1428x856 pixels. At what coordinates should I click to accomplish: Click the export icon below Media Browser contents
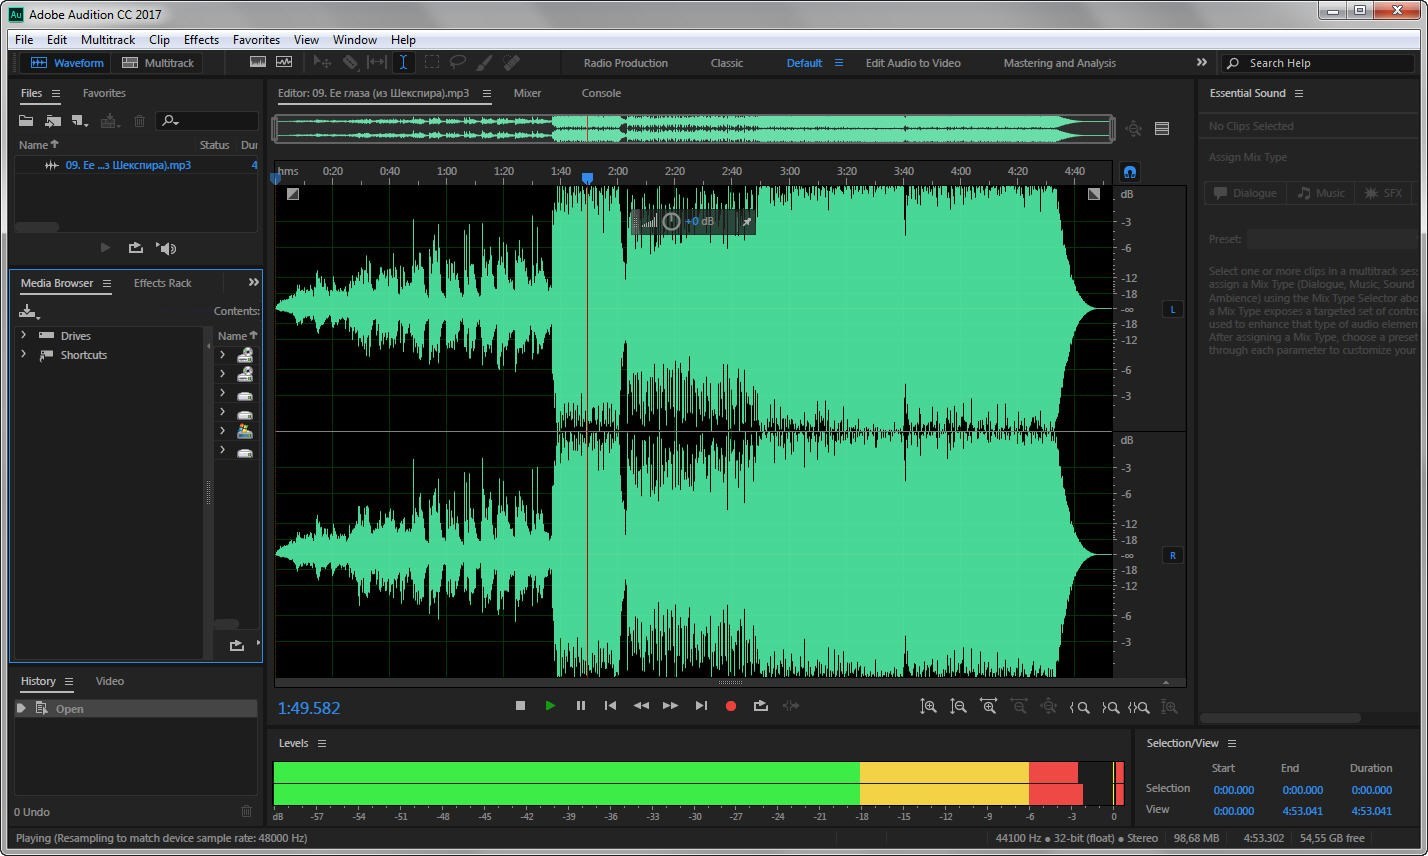[237, 645]
